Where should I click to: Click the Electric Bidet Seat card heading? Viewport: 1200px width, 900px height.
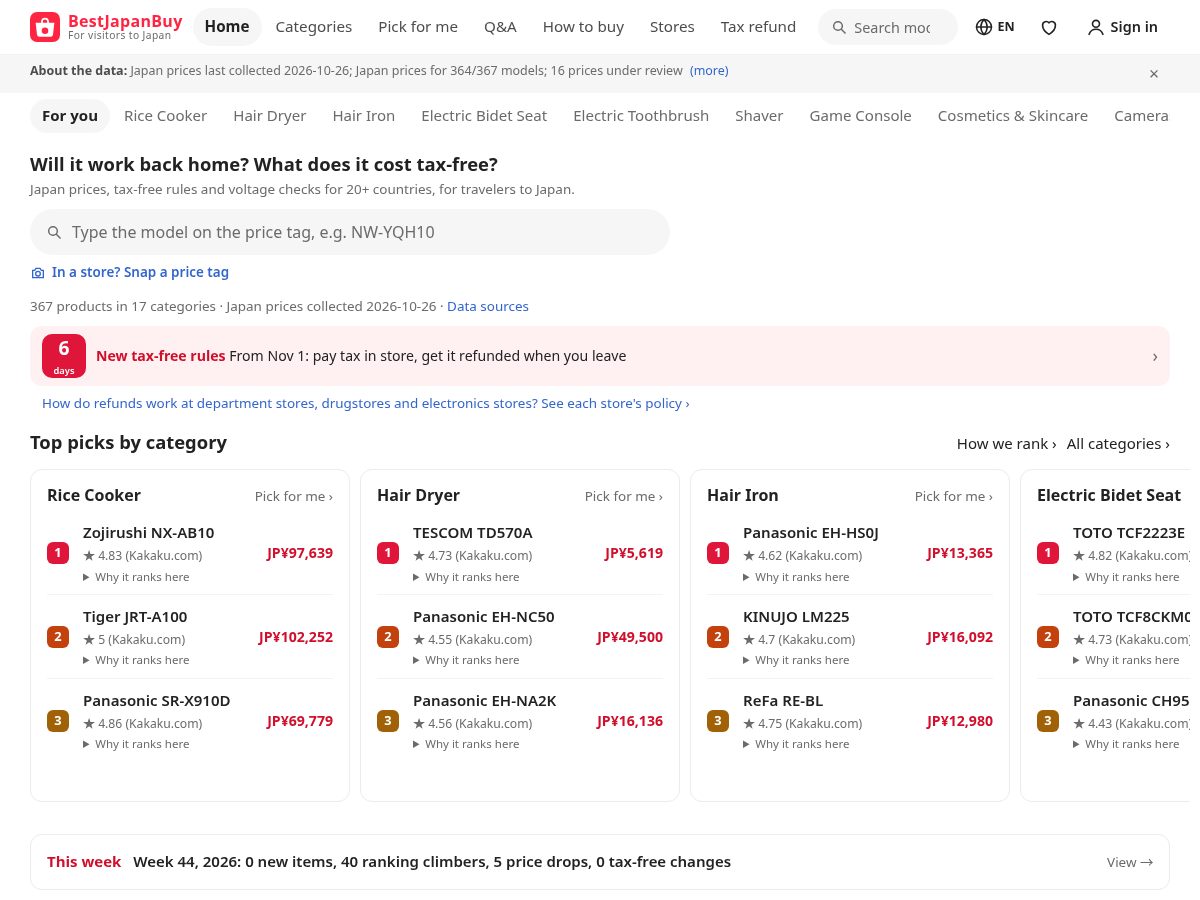pyautogui.click(x=1109, y=495)
